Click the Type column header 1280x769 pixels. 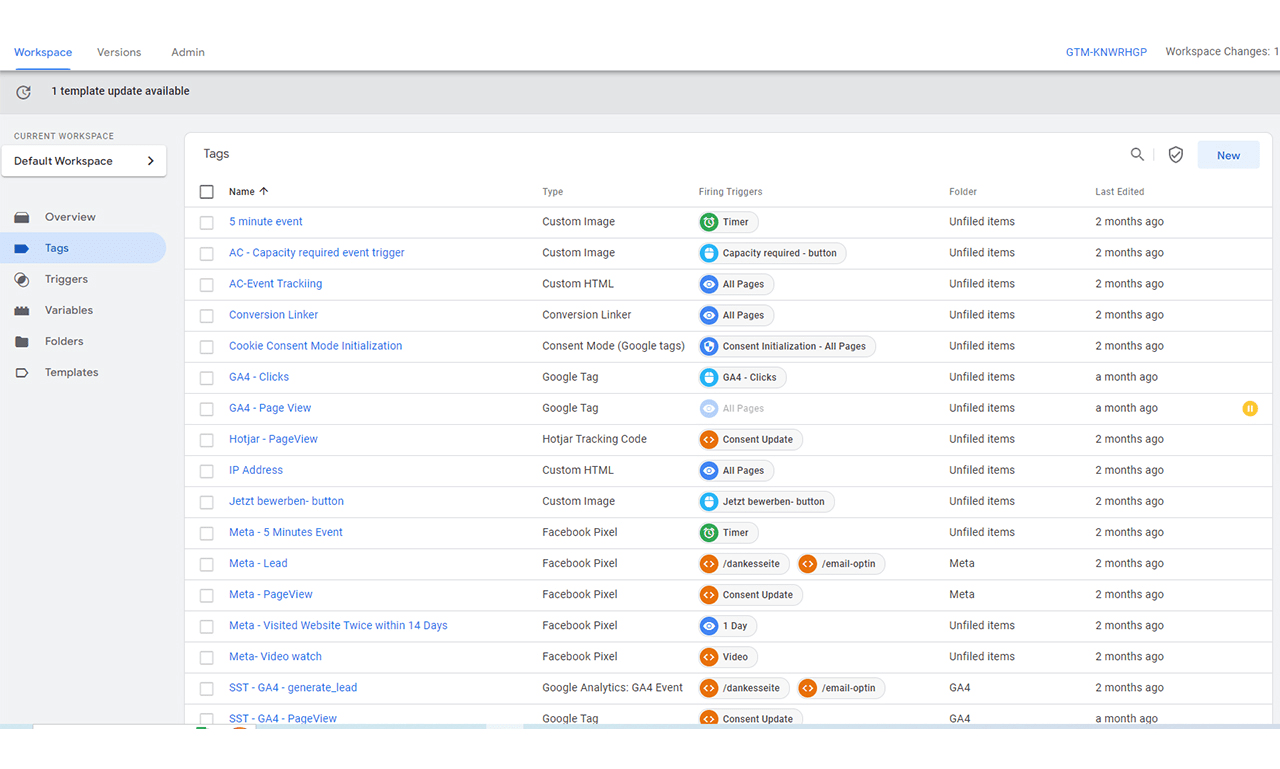point(553,192)
